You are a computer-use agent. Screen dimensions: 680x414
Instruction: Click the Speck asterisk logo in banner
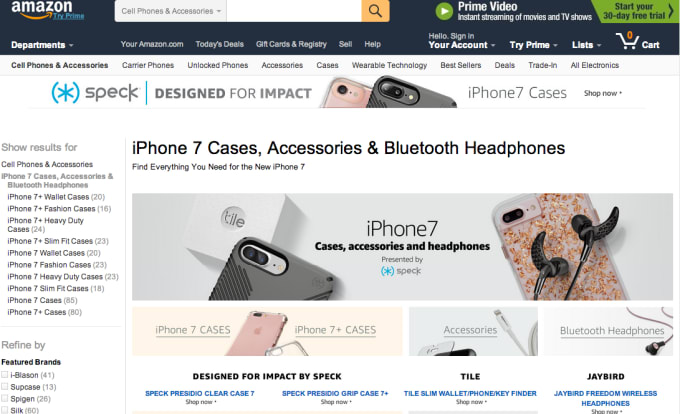pos(65,92)
